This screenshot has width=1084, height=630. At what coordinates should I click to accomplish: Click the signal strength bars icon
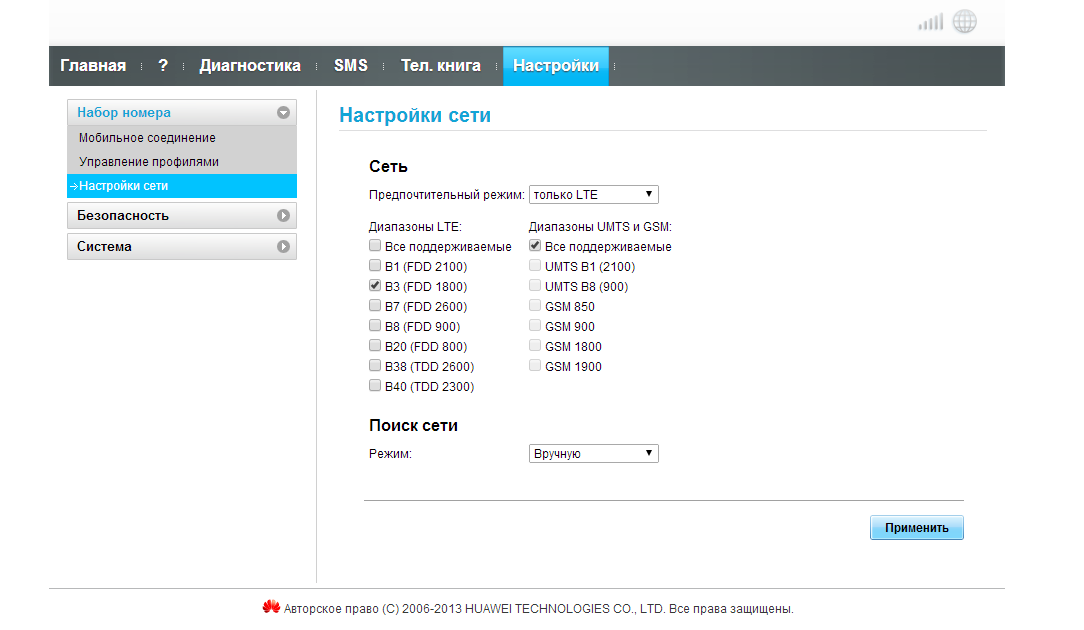(930, 22)
